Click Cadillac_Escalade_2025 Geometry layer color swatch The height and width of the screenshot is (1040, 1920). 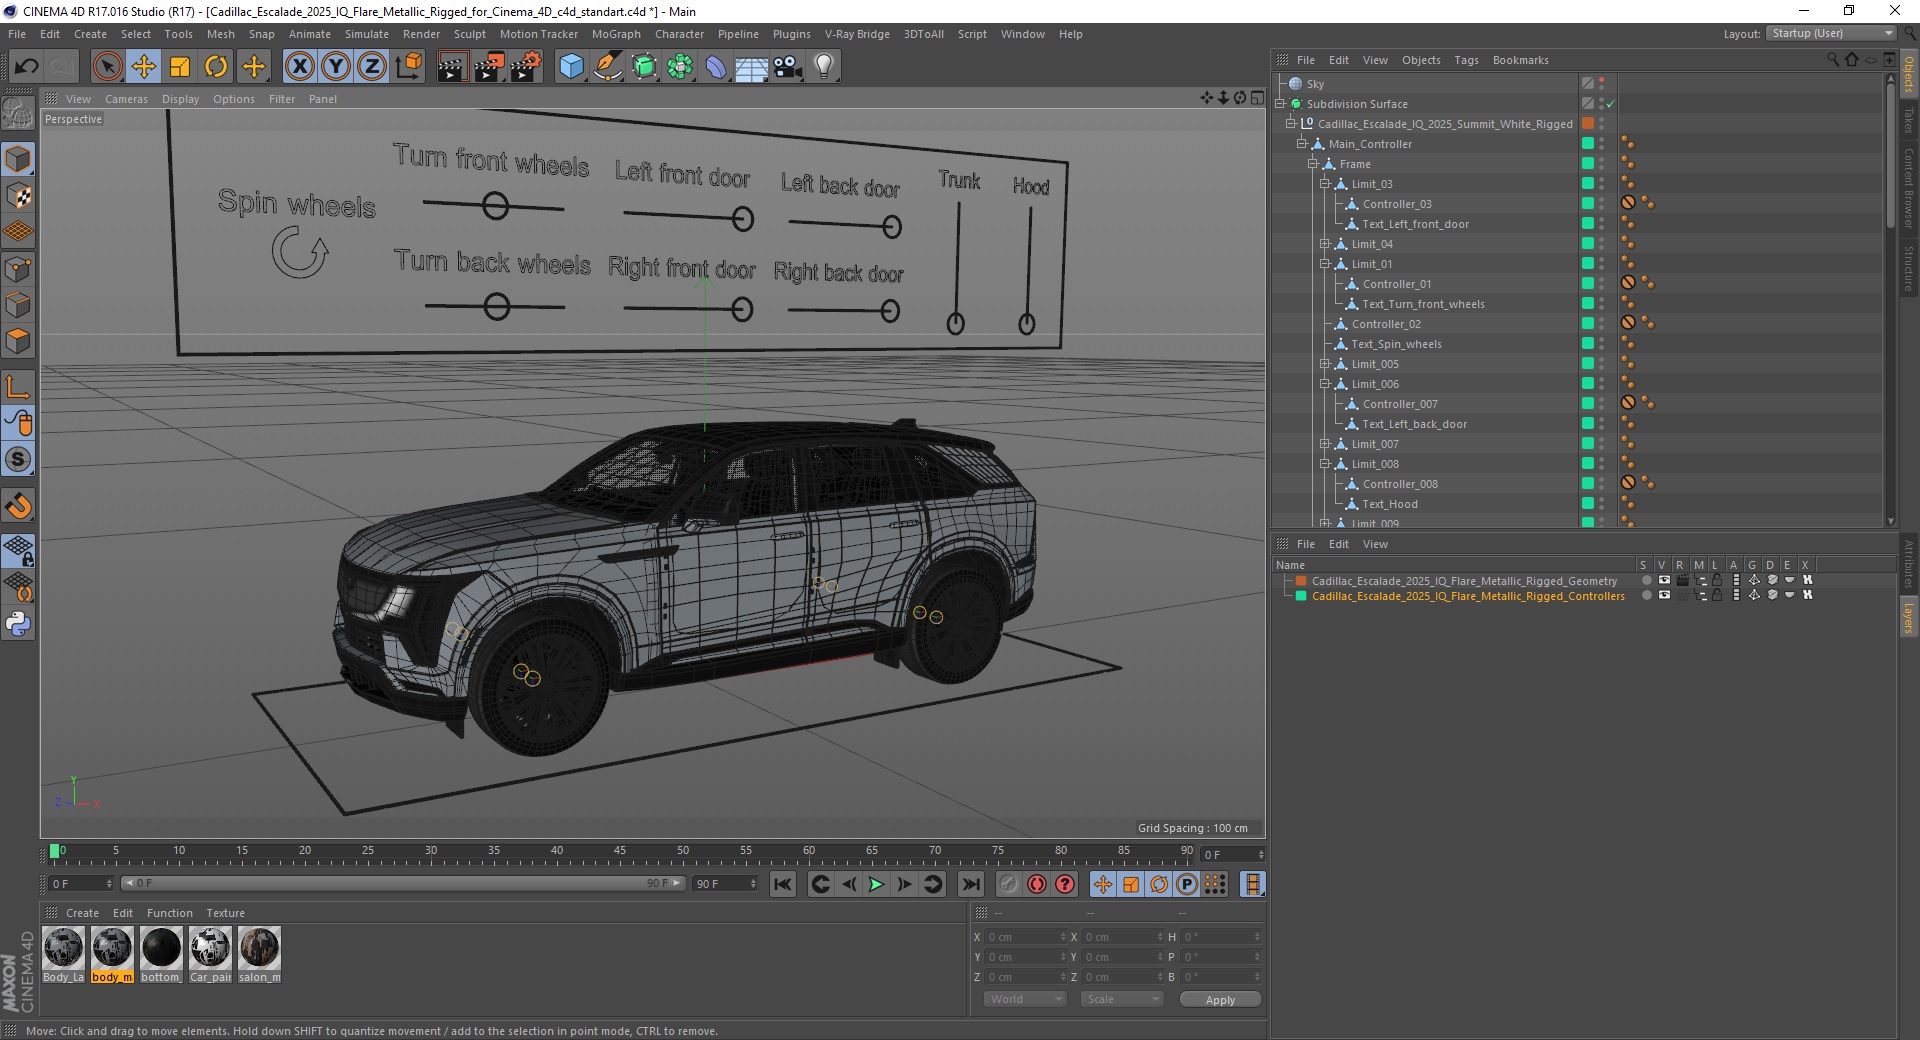(1301, 580)
